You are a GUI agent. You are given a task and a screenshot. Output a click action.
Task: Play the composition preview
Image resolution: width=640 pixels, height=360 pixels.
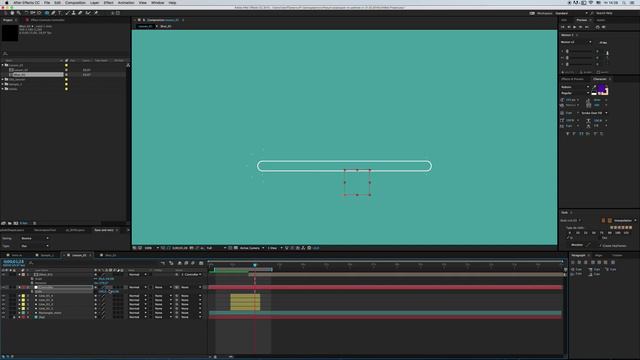(x=575, y=27)
